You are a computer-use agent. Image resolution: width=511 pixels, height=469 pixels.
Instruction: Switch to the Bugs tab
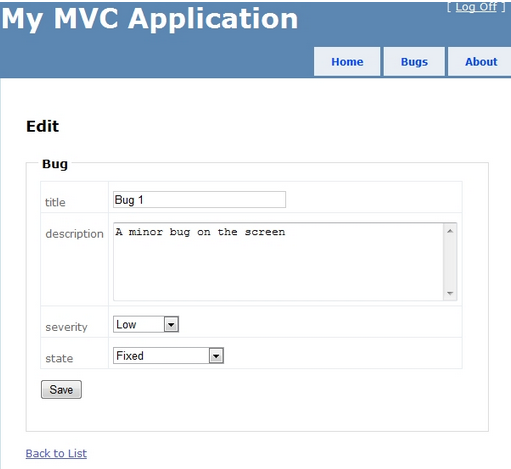click(x=414, y=62)
